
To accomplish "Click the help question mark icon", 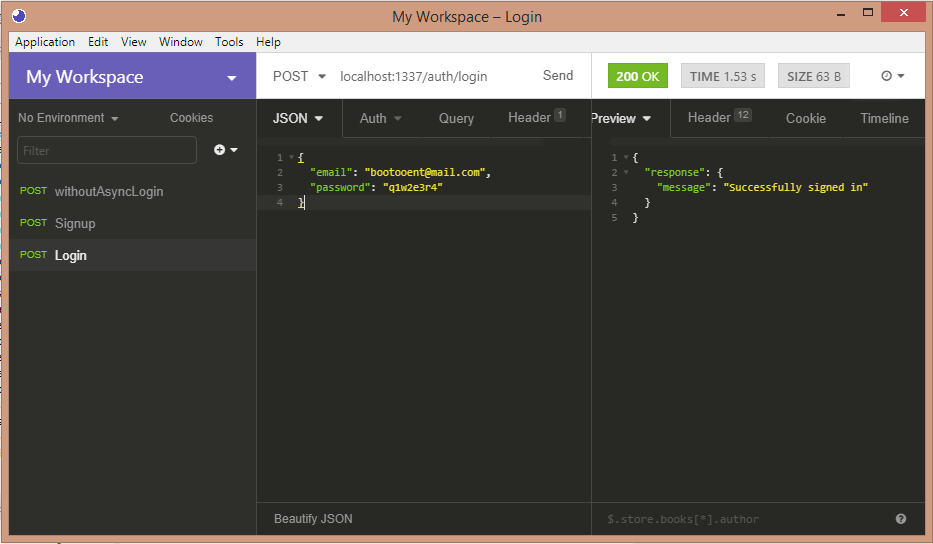I will pyautogui.click(x=901, y=519).
